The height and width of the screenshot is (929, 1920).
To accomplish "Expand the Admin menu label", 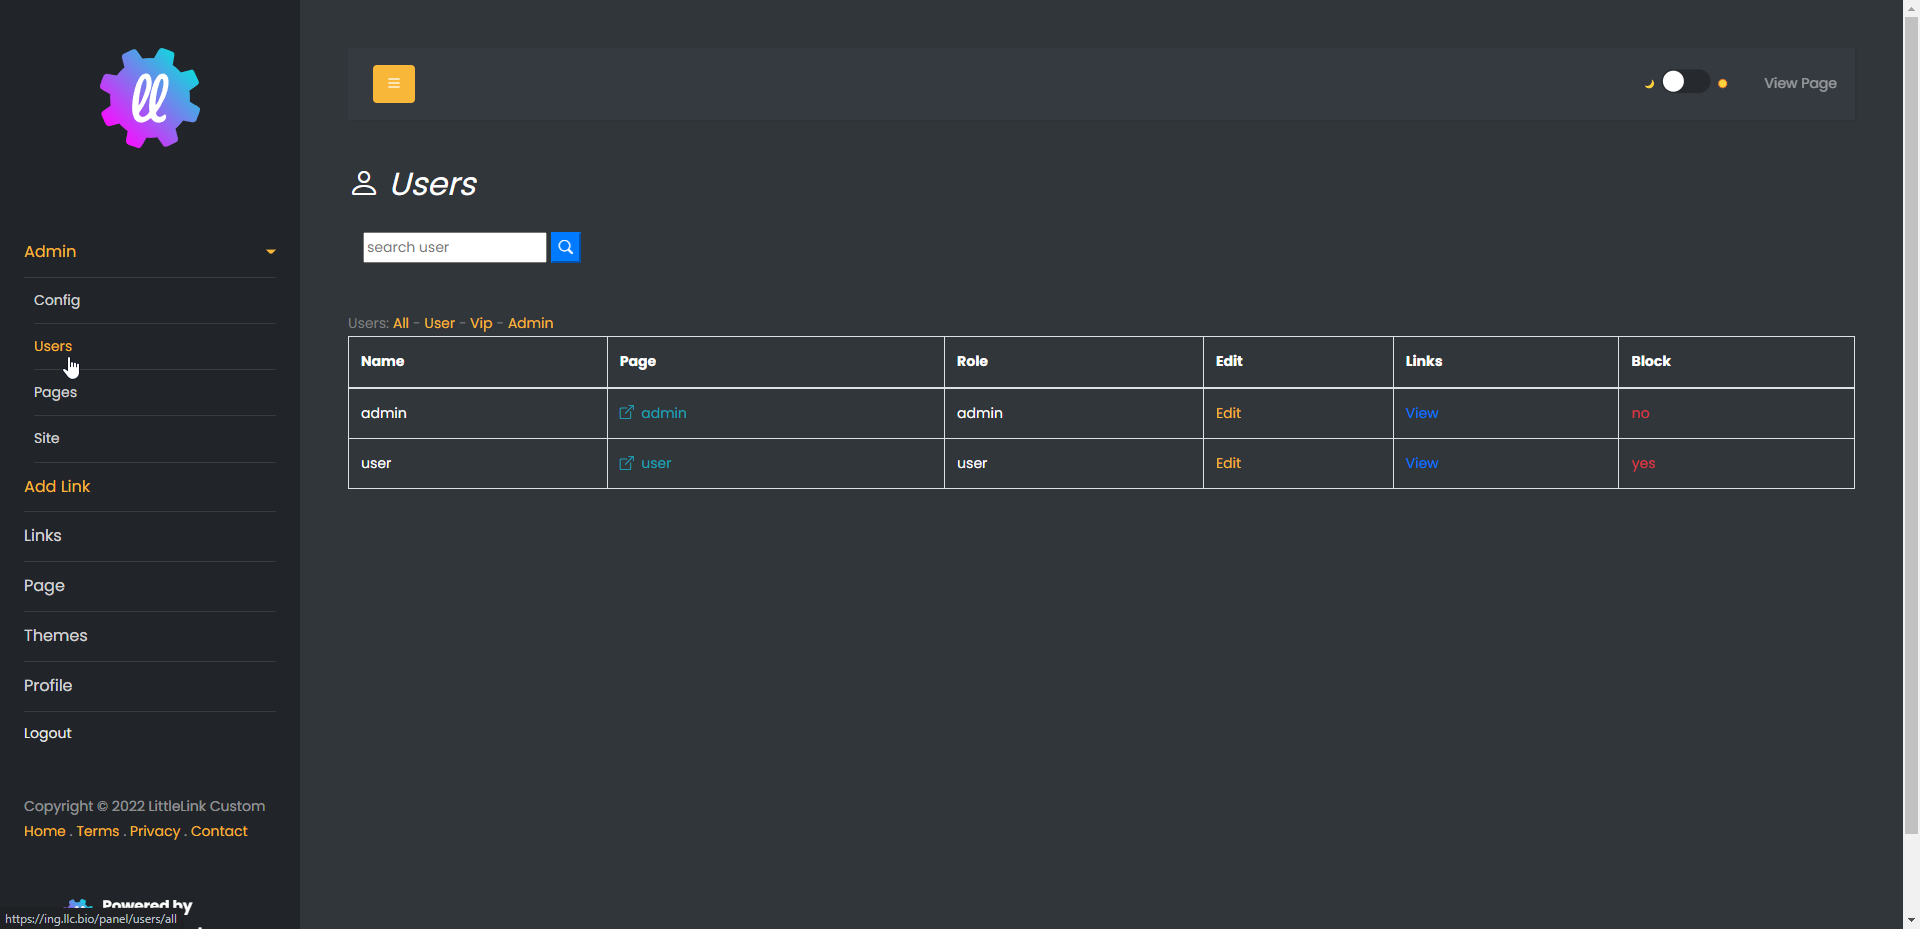I will 50,252.
